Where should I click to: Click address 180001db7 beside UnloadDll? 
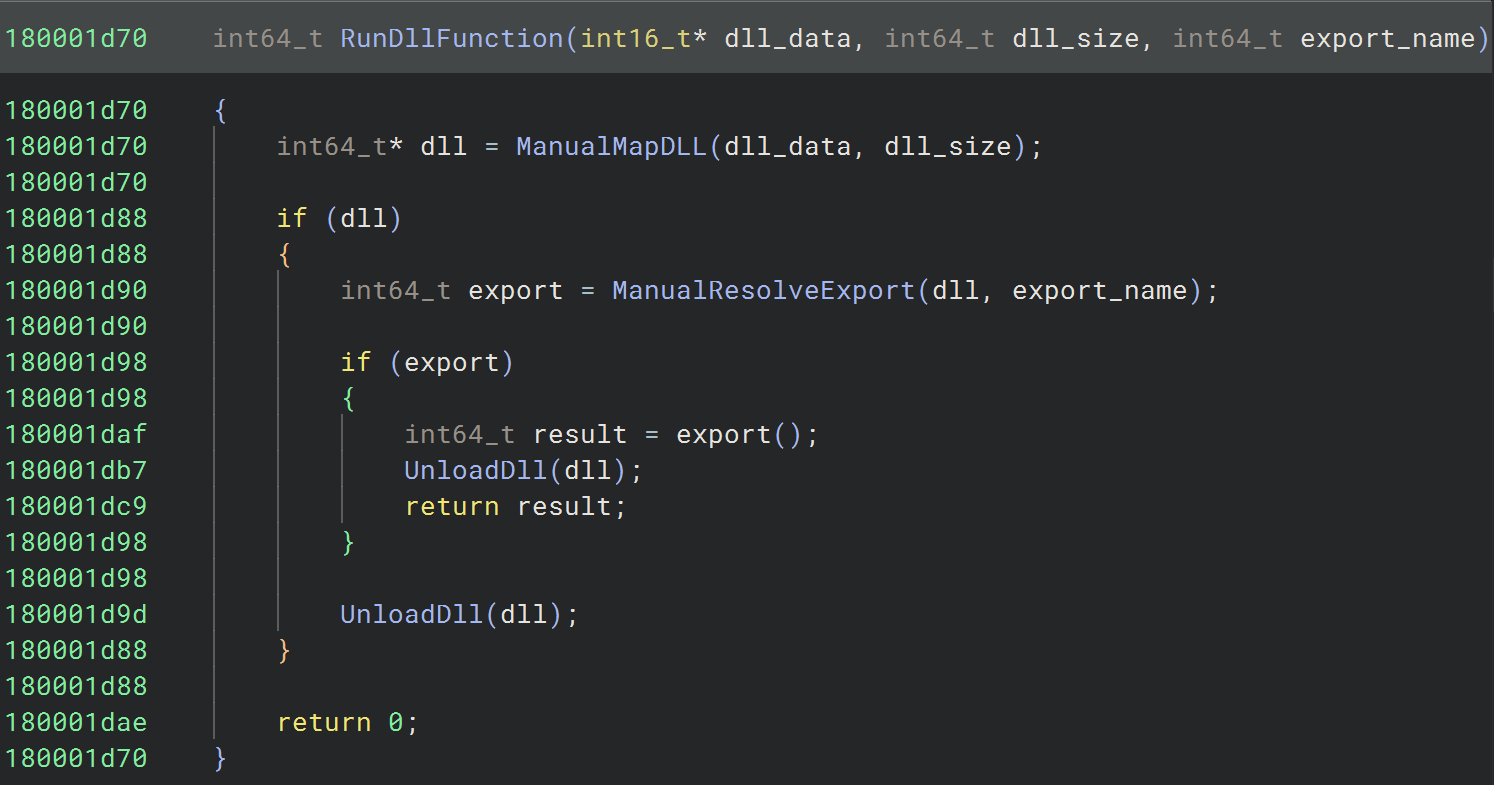pyautogui.click(x=76, y=470)
